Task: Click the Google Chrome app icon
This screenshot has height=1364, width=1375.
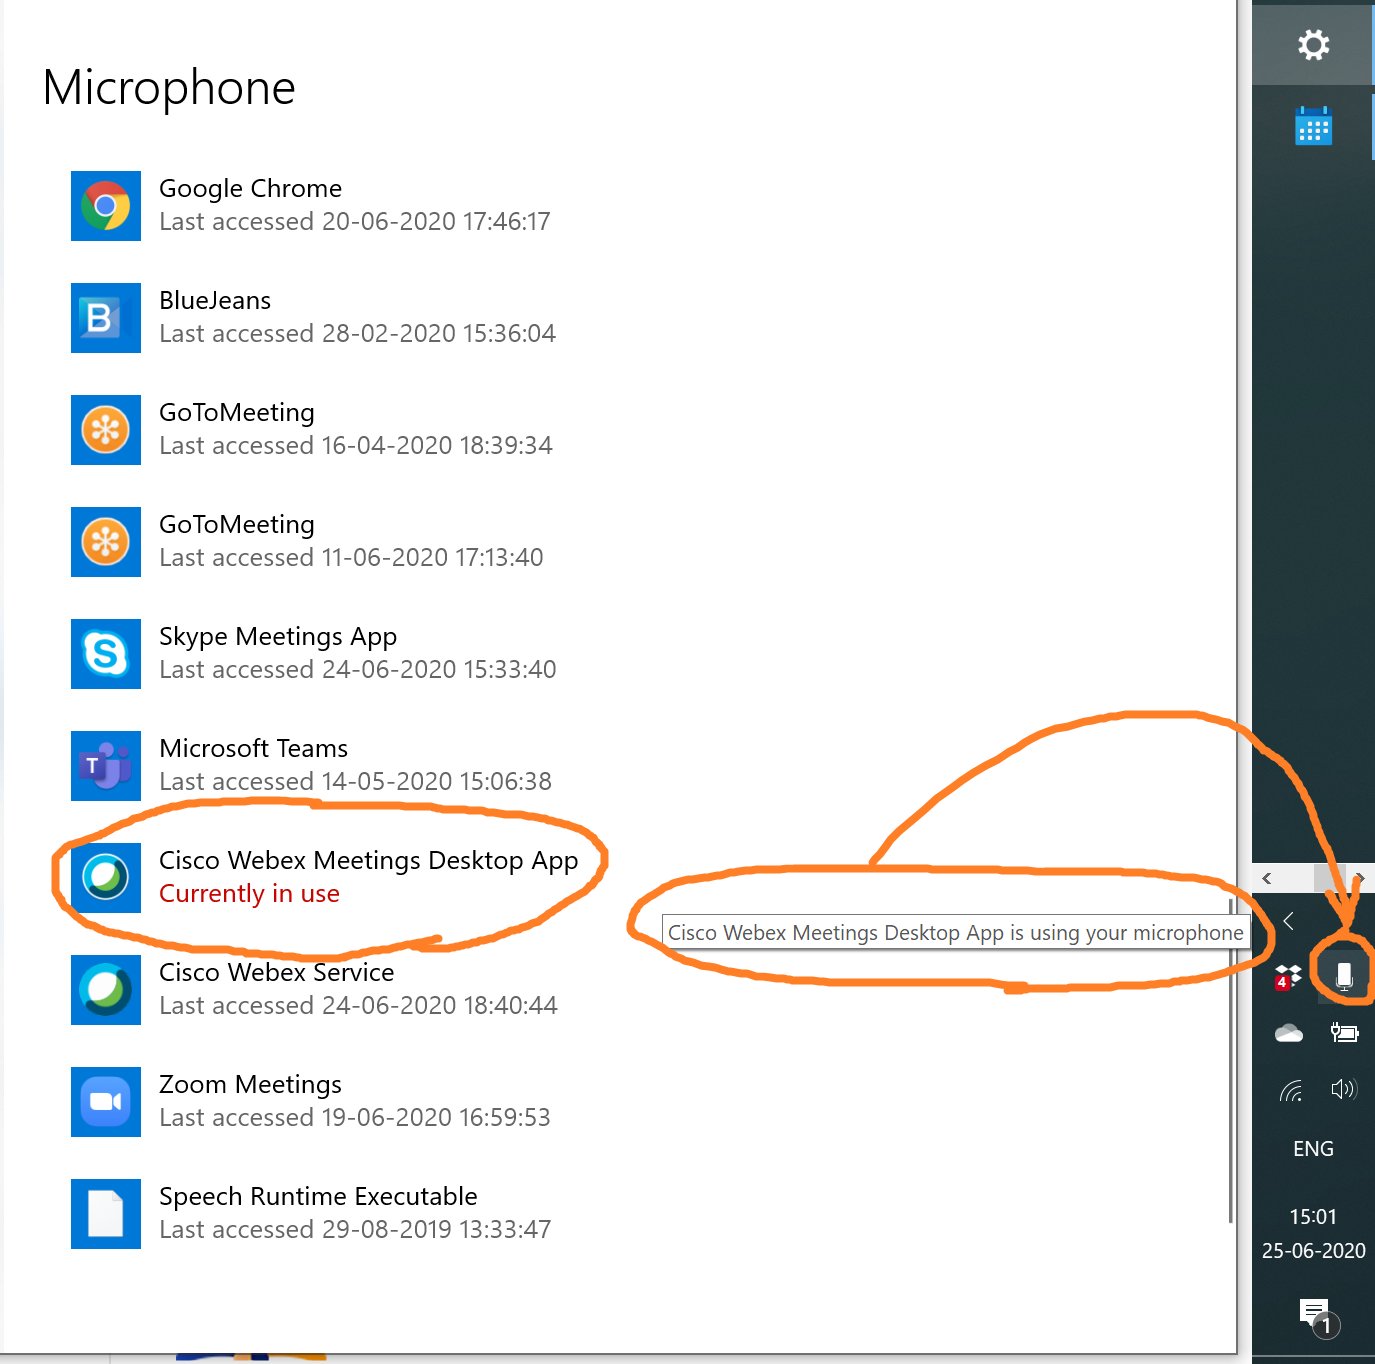Action: (x=105, y=205)
